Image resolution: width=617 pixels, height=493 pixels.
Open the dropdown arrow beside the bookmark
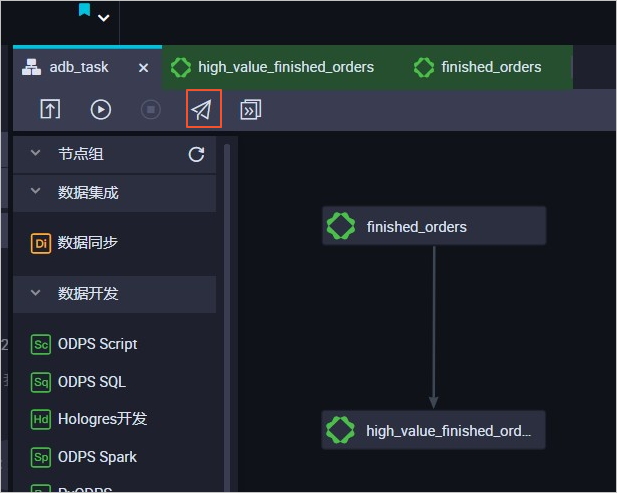tap(103, 18)
